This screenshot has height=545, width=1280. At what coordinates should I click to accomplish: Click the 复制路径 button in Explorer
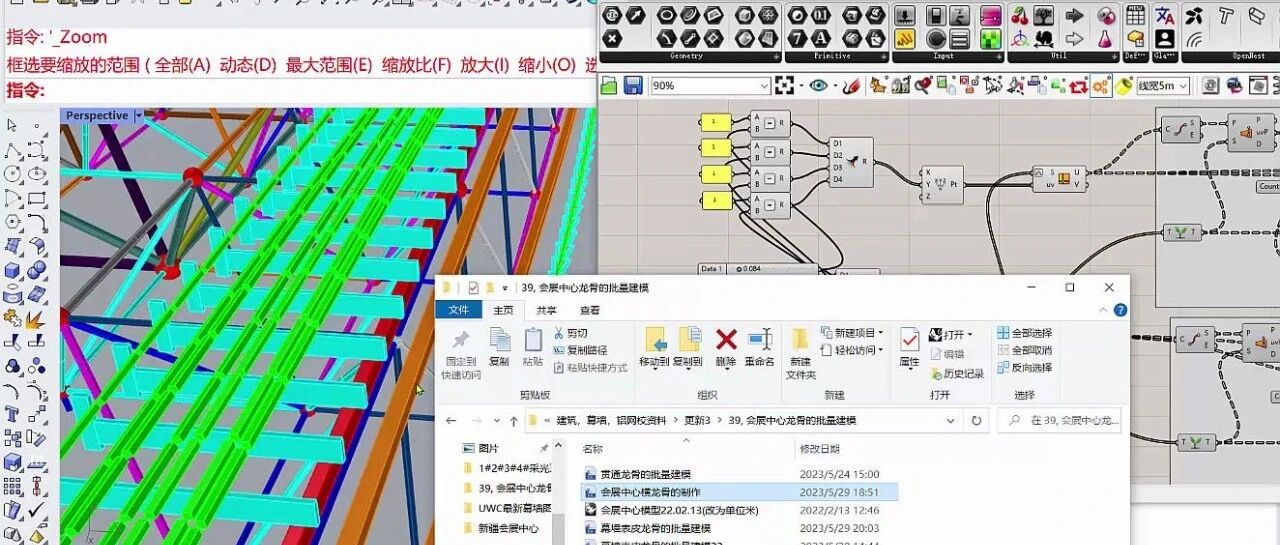578,350
